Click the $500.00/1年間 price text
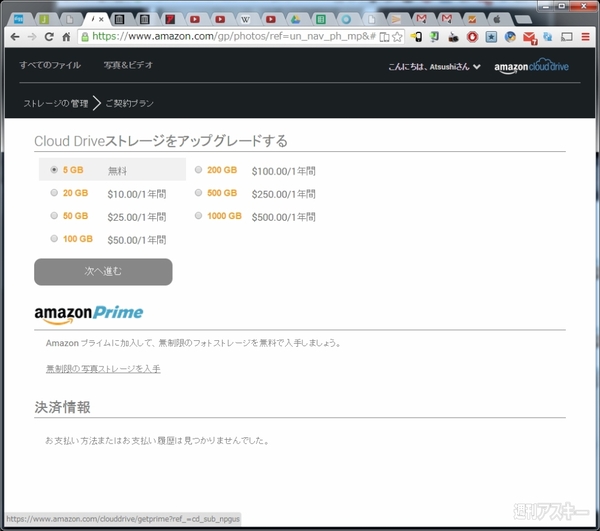Image resolution: width=600 pixels, height=531 pixels. coord(284,217)
